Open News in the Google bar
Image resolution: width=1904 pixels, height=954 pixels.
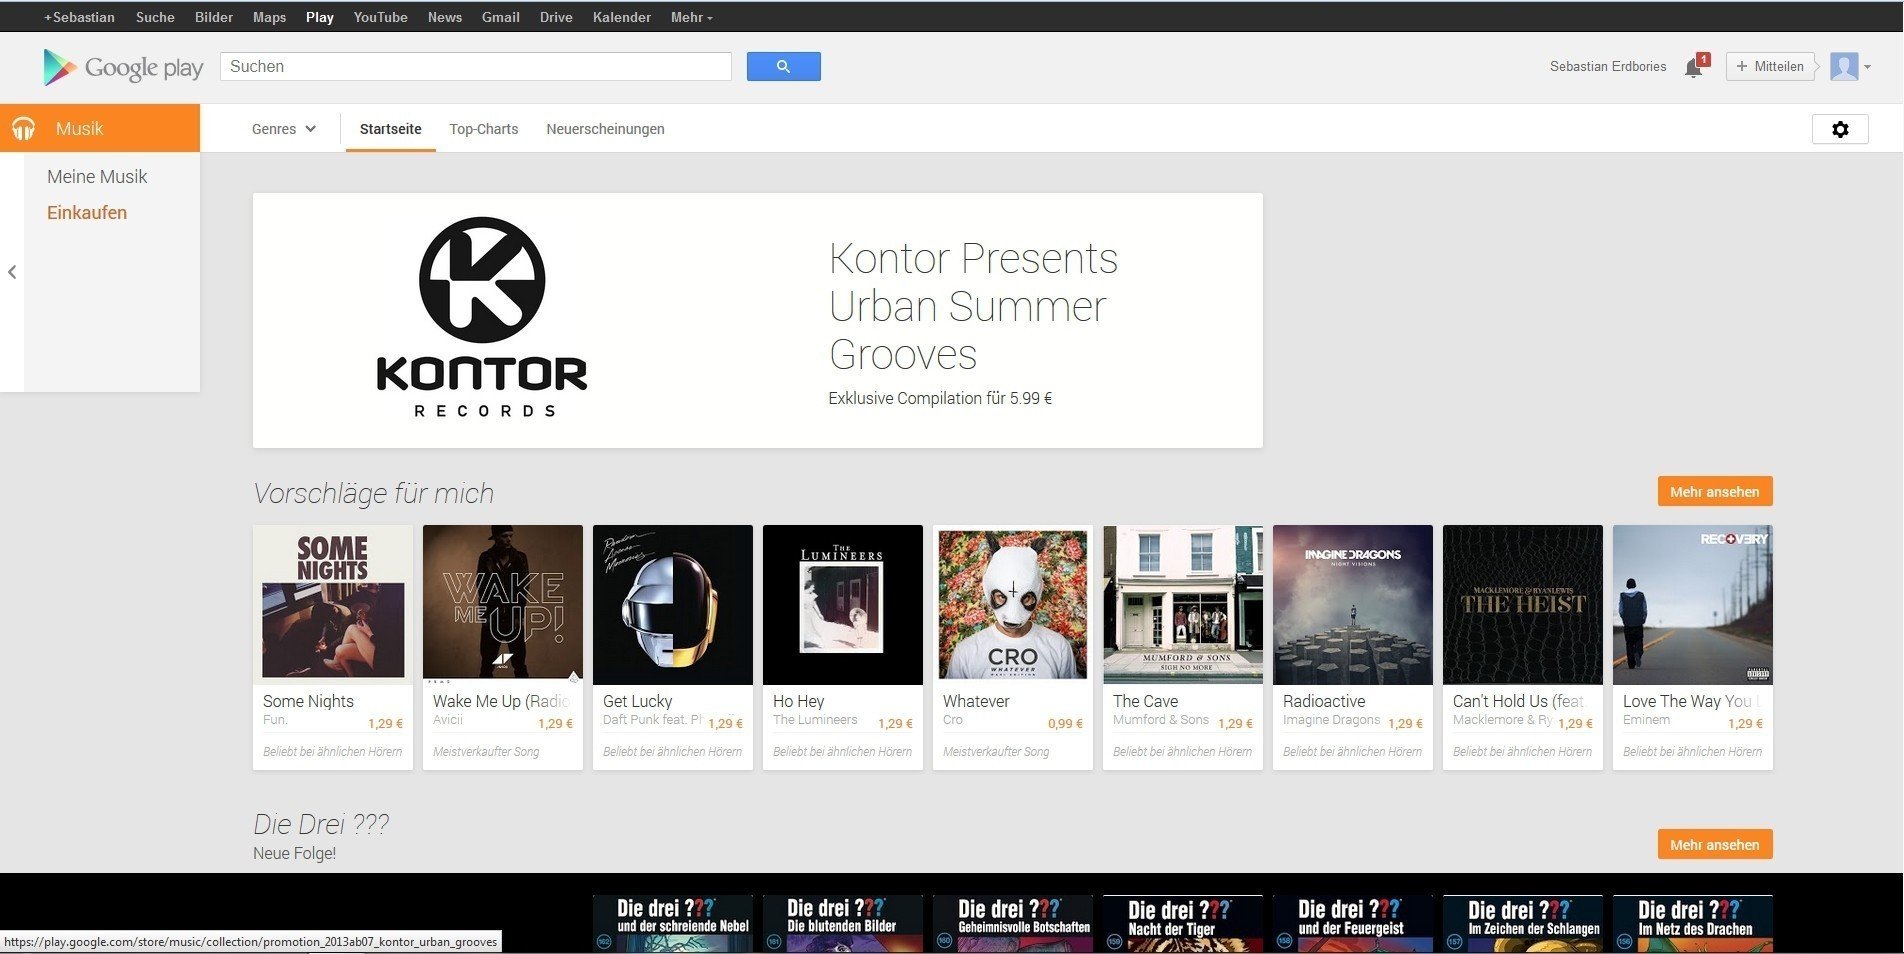point(445,17)
